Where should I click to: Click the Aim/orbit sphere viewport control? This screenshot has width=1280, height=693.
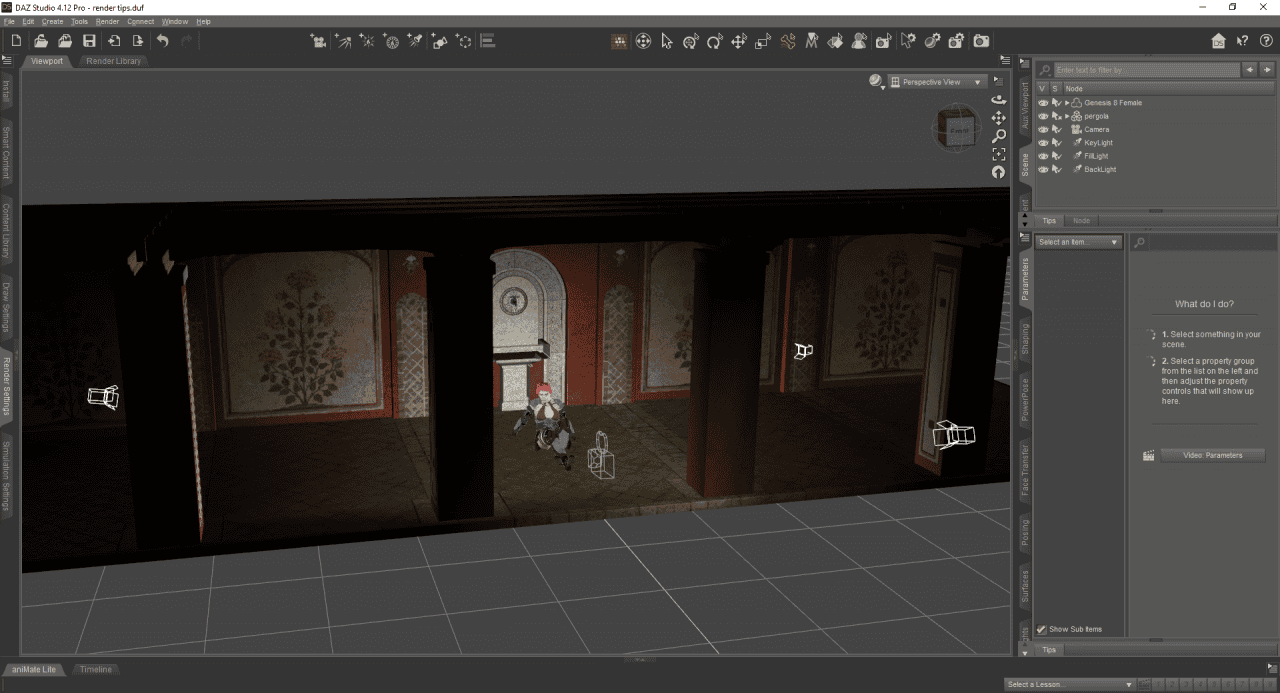click(x=998, y=99)
